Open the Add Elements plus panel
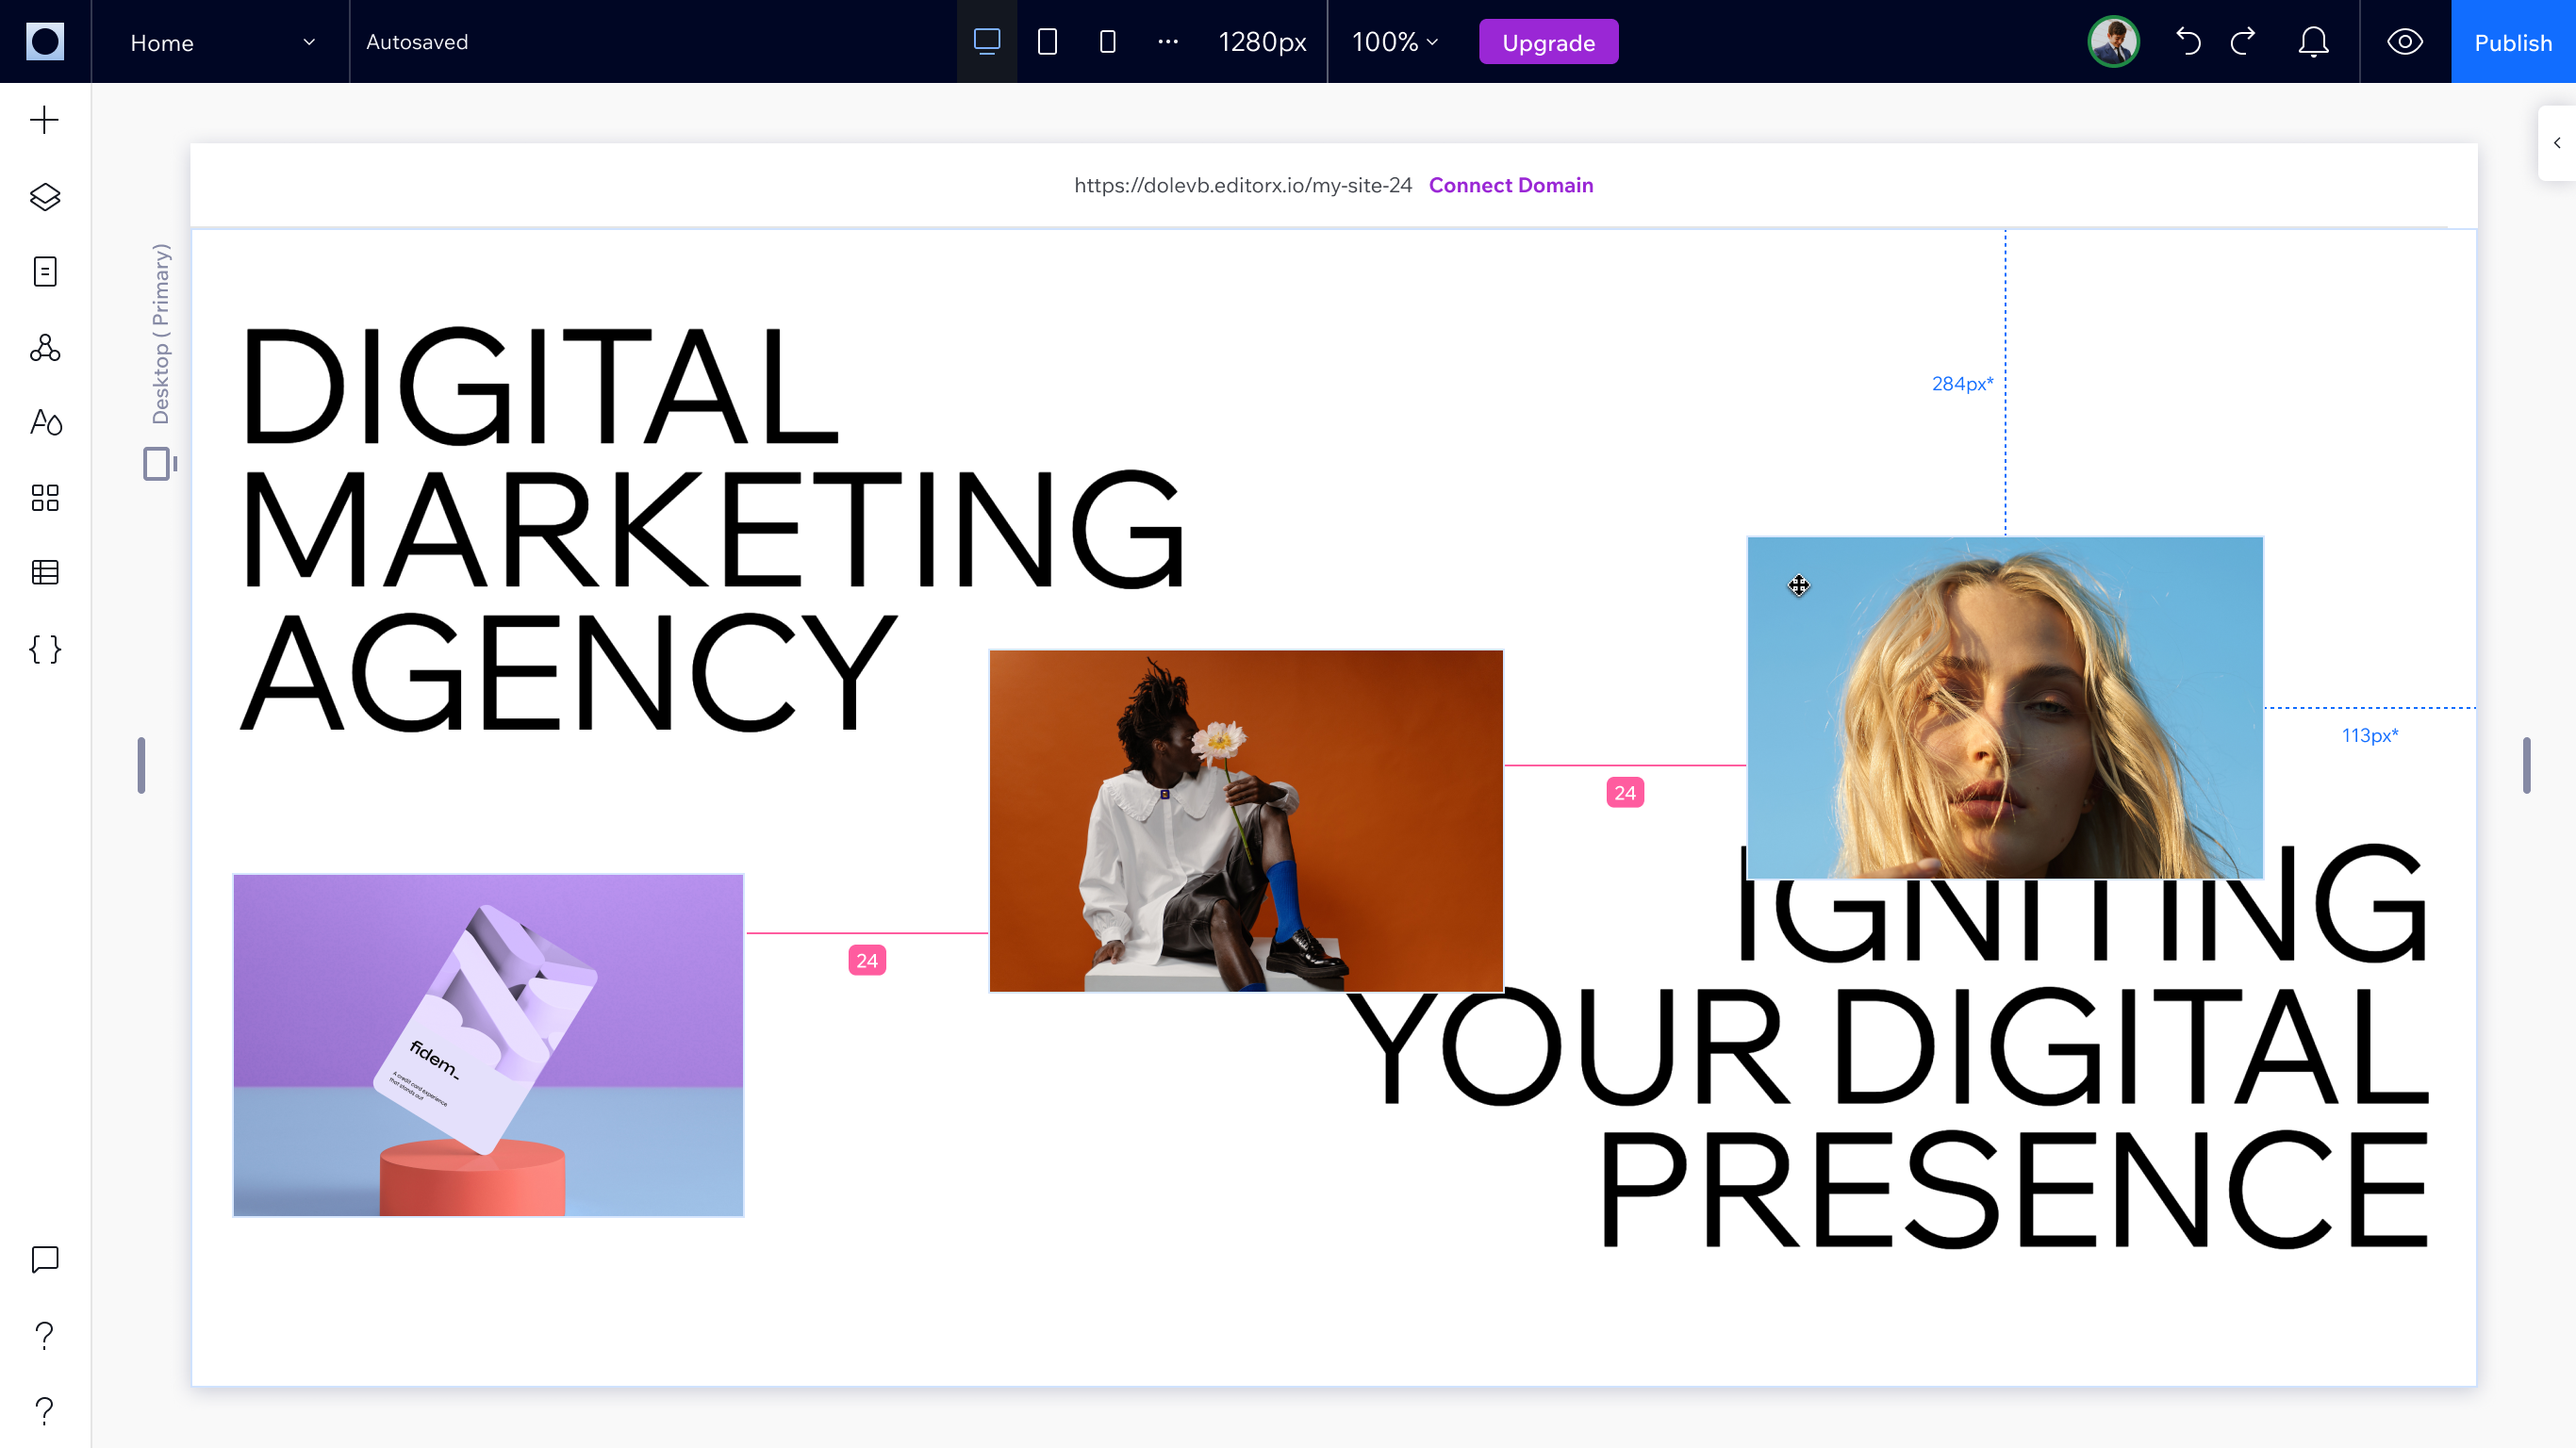Viewport: 2576px width, 1448px height. coord(45,120)
